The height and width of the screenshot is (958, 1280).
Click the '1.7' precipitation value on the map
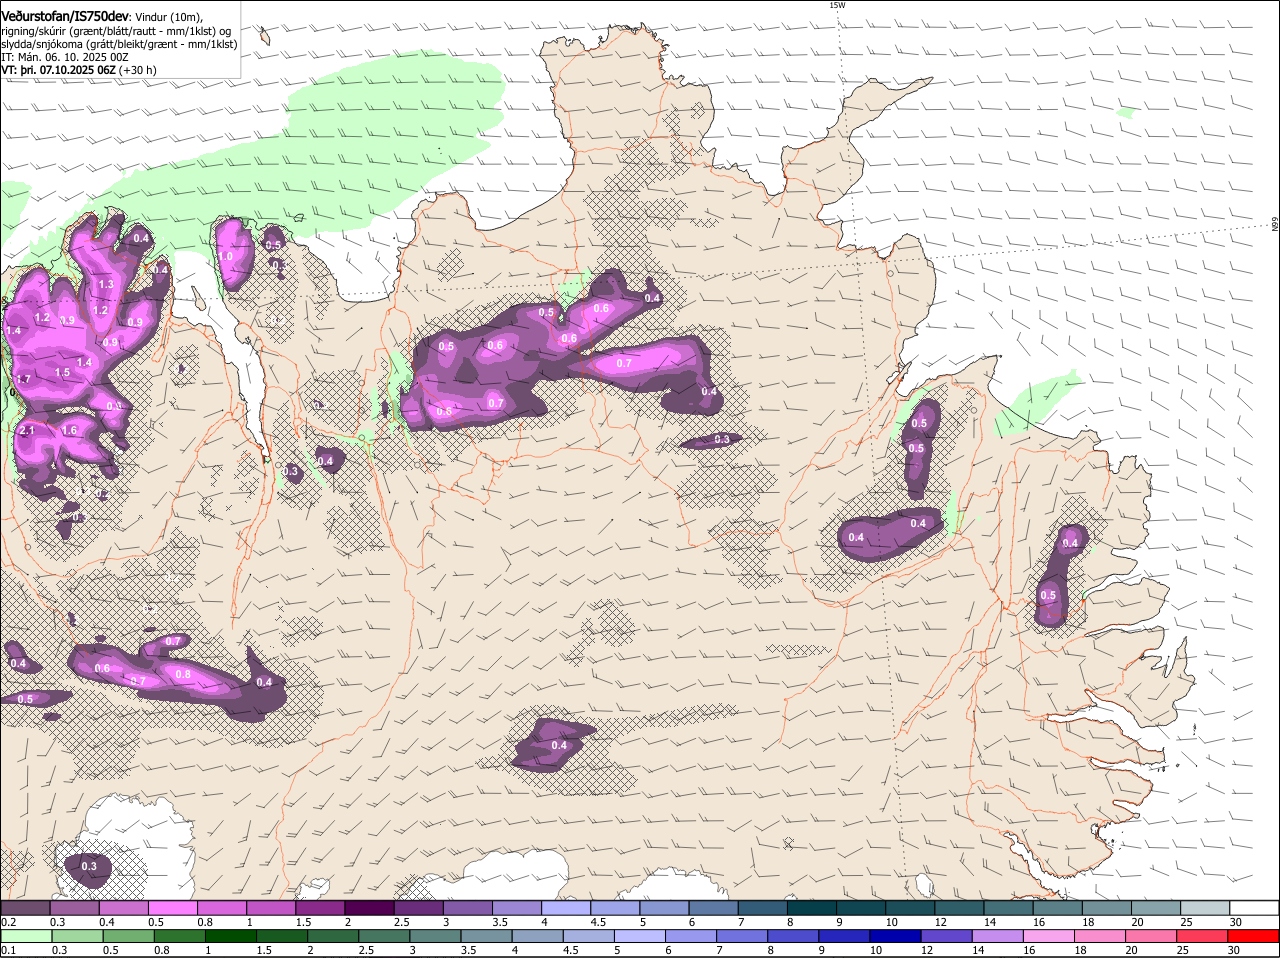[x=23, y=379]
